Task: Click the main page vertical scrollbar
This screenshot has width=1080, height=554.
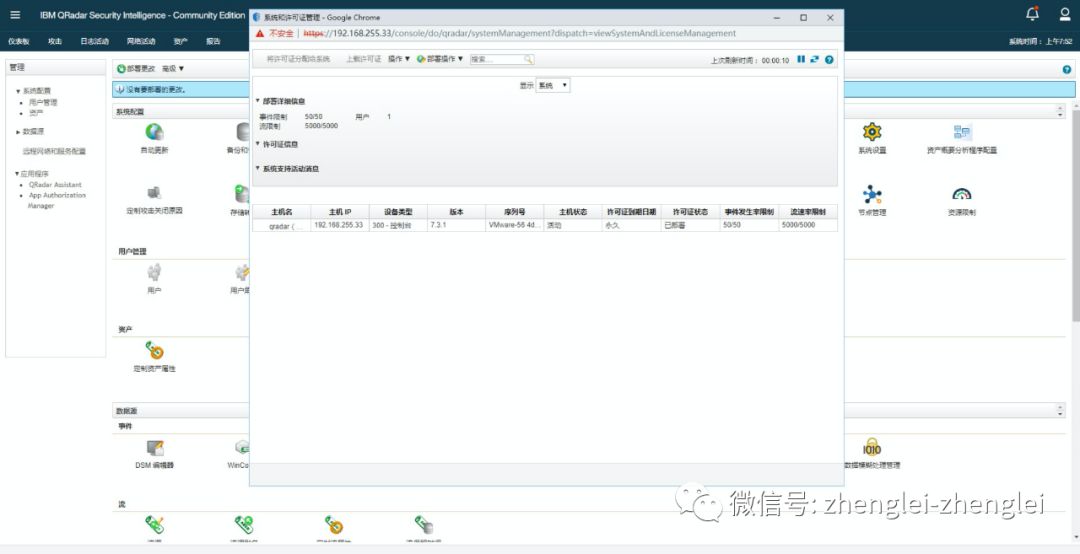Action: pyautogui.click(x=1075, y=214)
